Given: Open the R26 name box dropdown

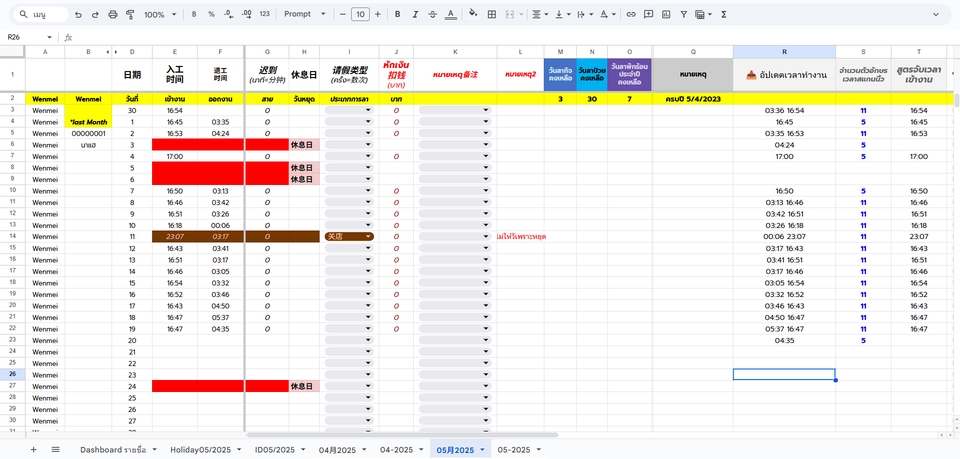Looking at the screenshot, I should [x=52, y=37].
